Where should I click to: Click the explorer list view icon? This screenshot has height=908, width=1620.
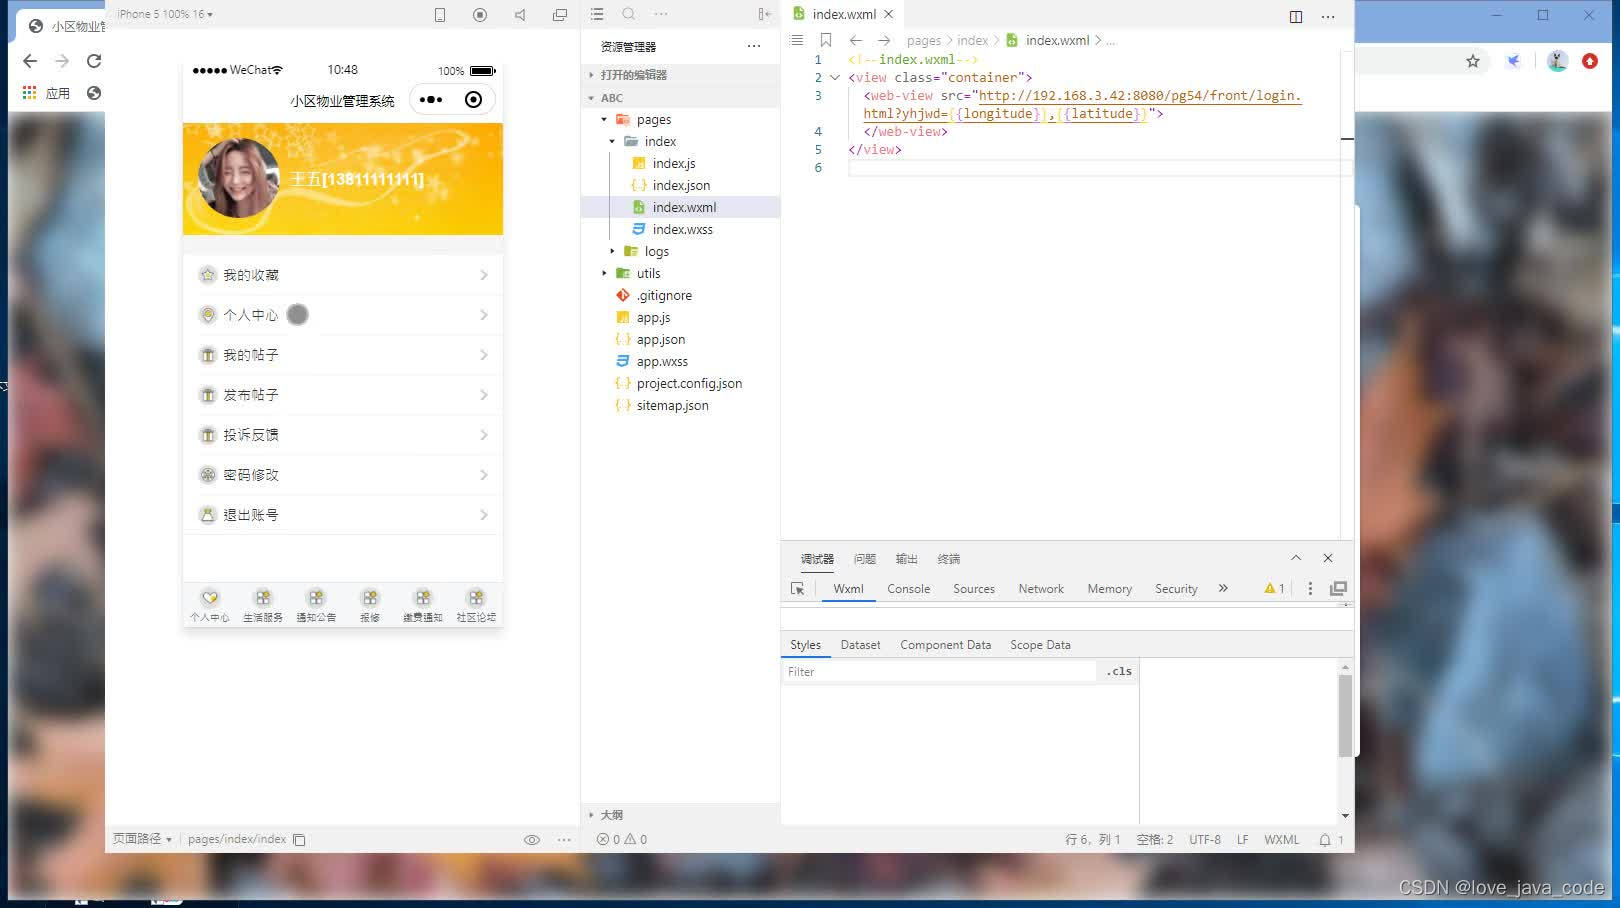[x=597, y=14]
